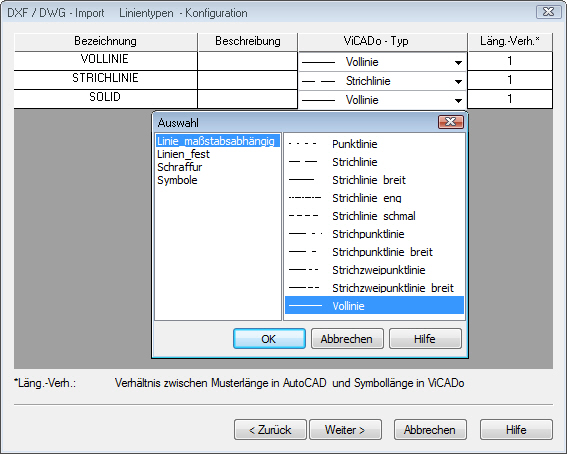Expand the type dropdown in STRICHLINIE row
This screenshot has width=567, height=454.
pyautogui.click(x=458, y=82)
